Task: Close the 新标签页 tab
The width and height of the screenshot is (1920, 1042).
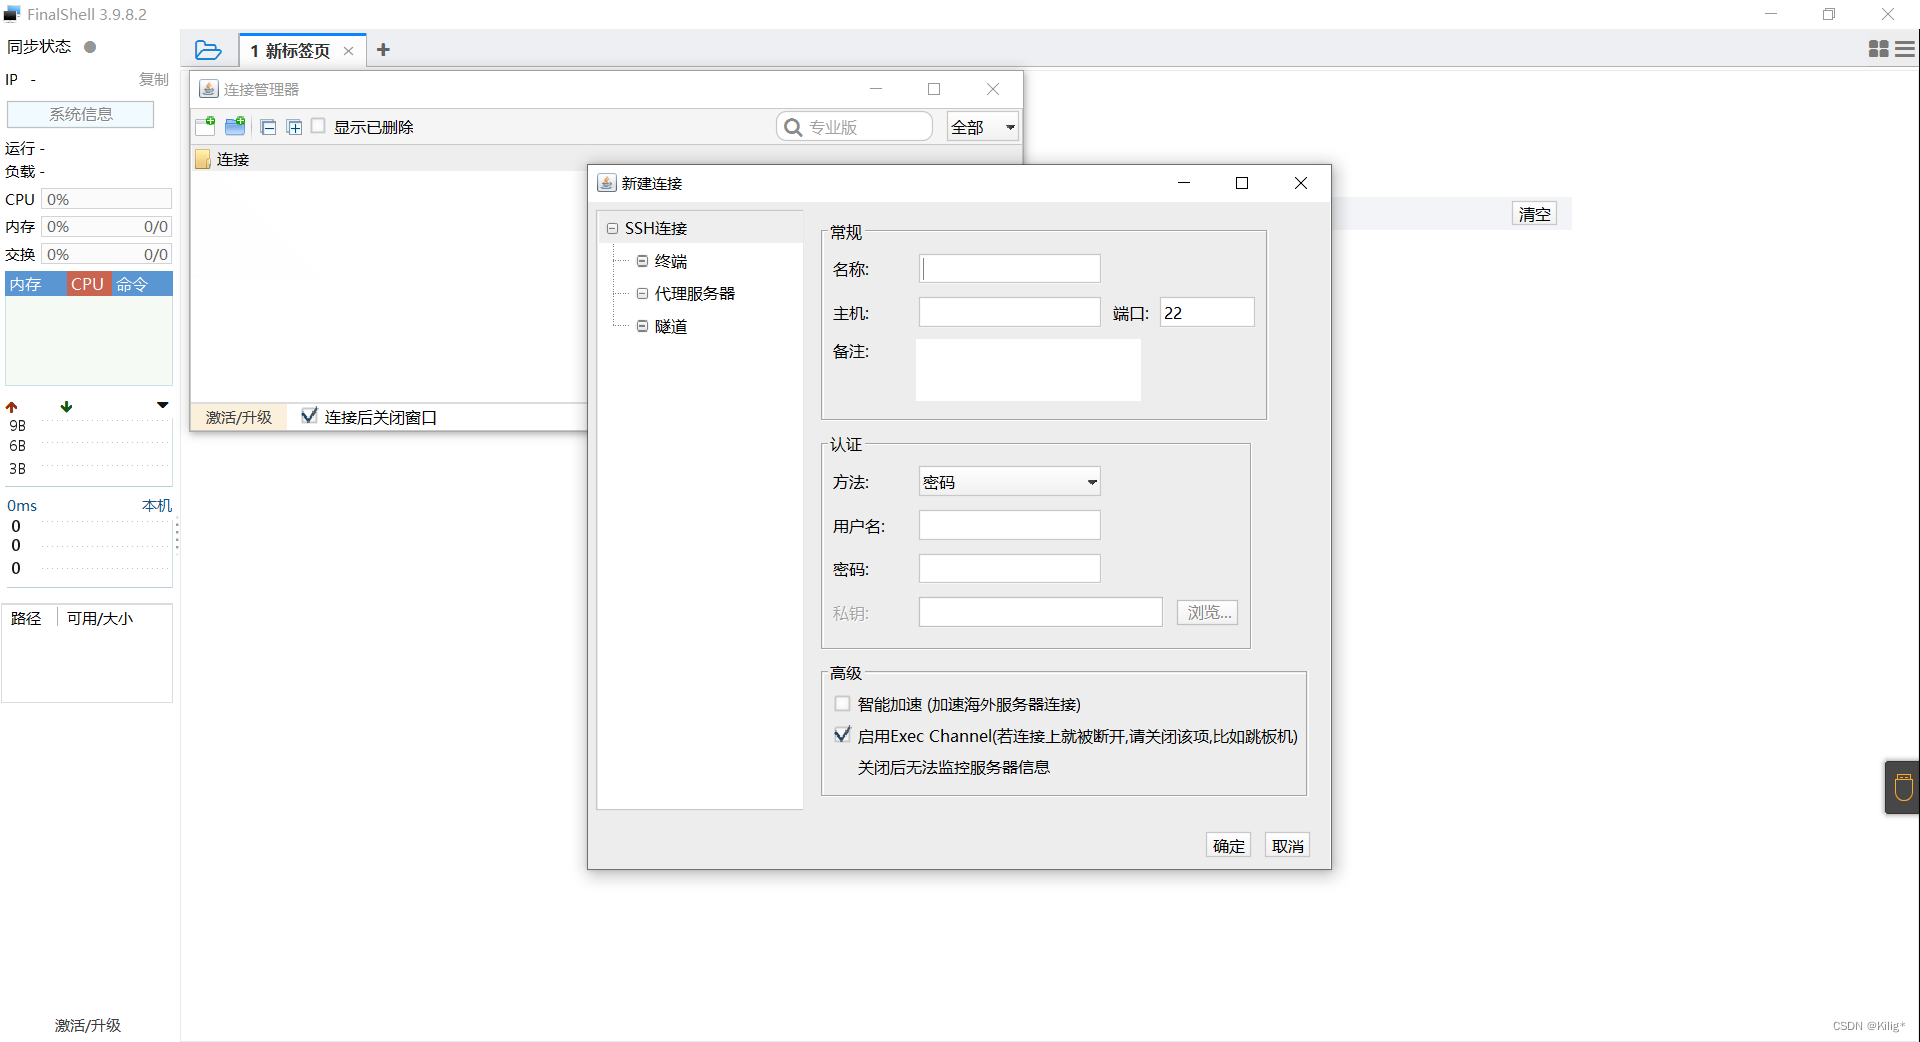Action: (348, 51)
